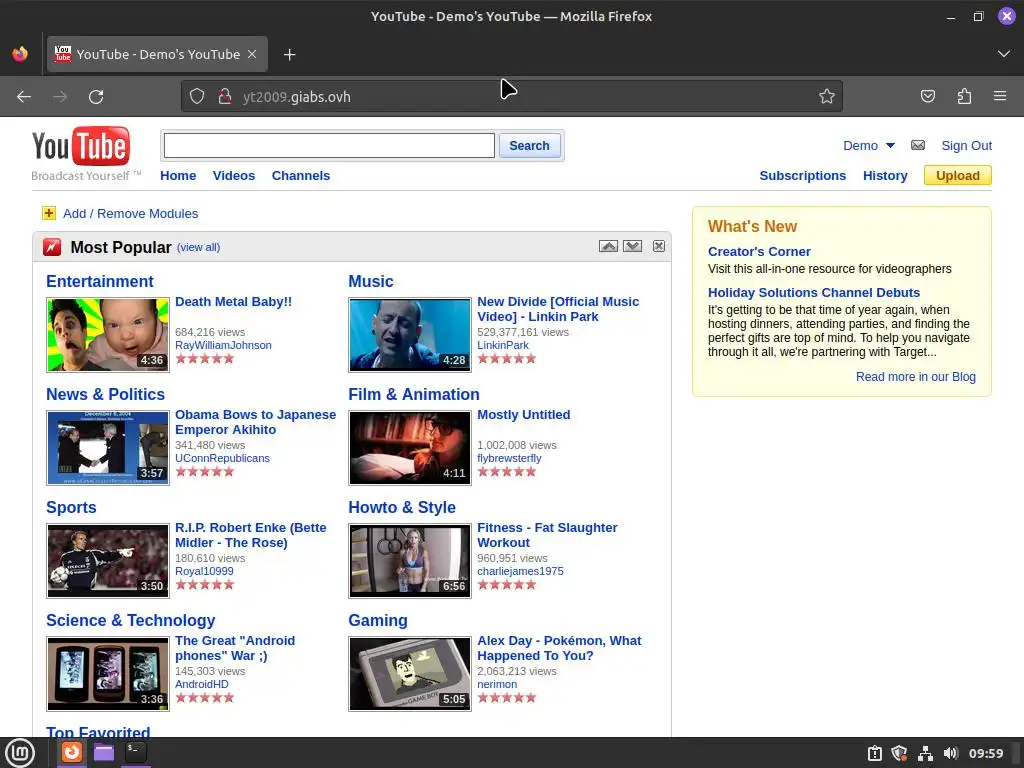Visit the charliejames1975 channel link
This screenshot has width=1024, height=768.
pos(520,571)
